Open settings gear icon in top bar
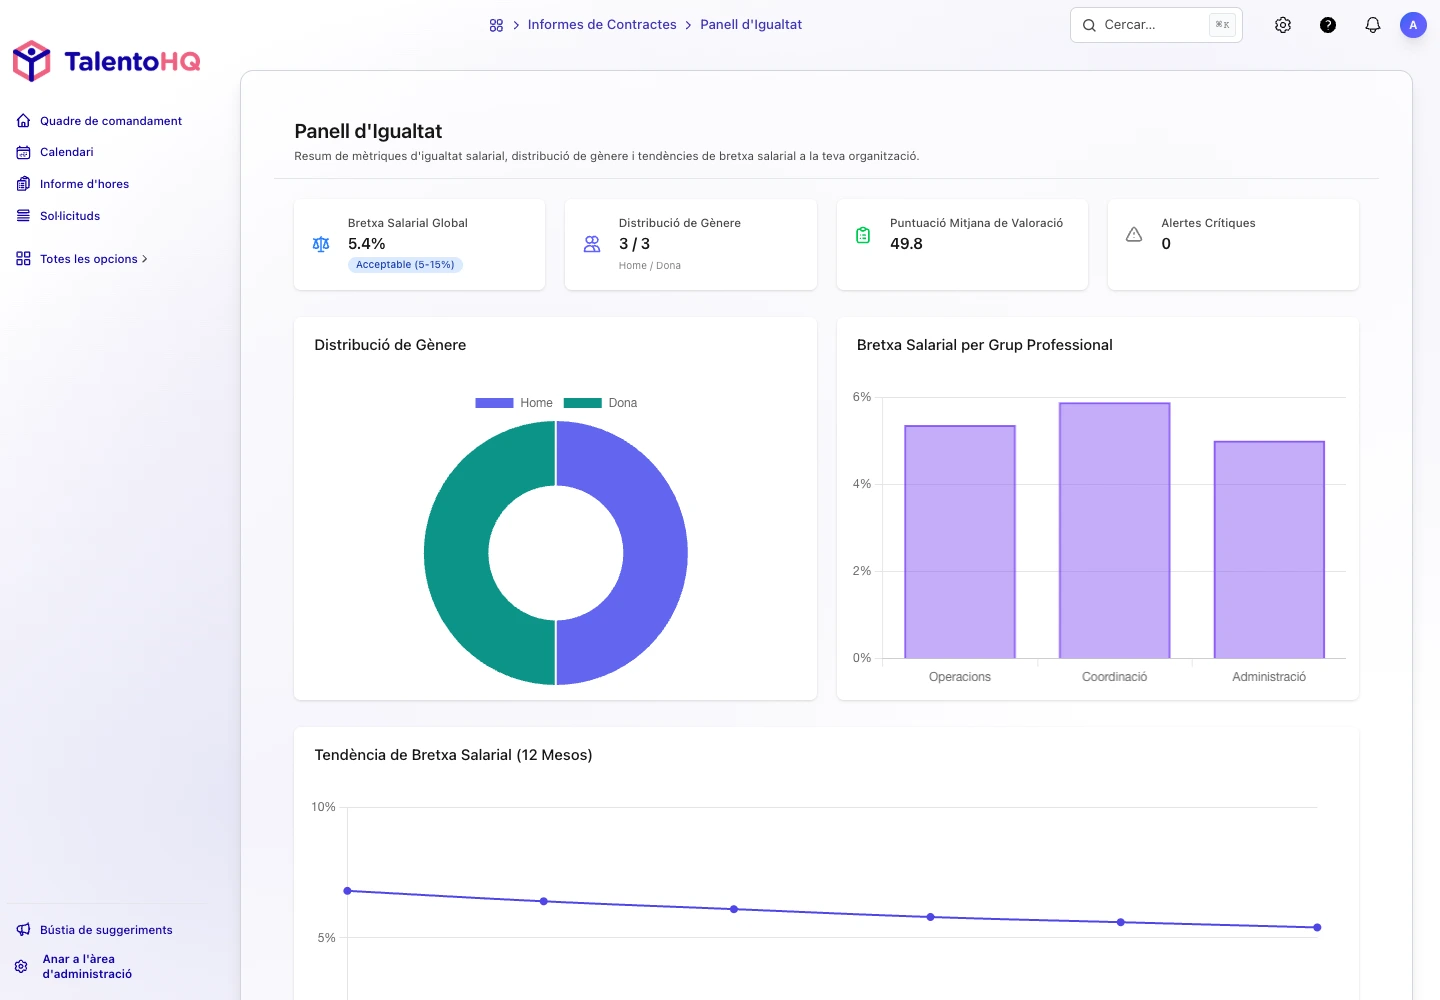The image size is (1440, 1000). coord(1283,25)
